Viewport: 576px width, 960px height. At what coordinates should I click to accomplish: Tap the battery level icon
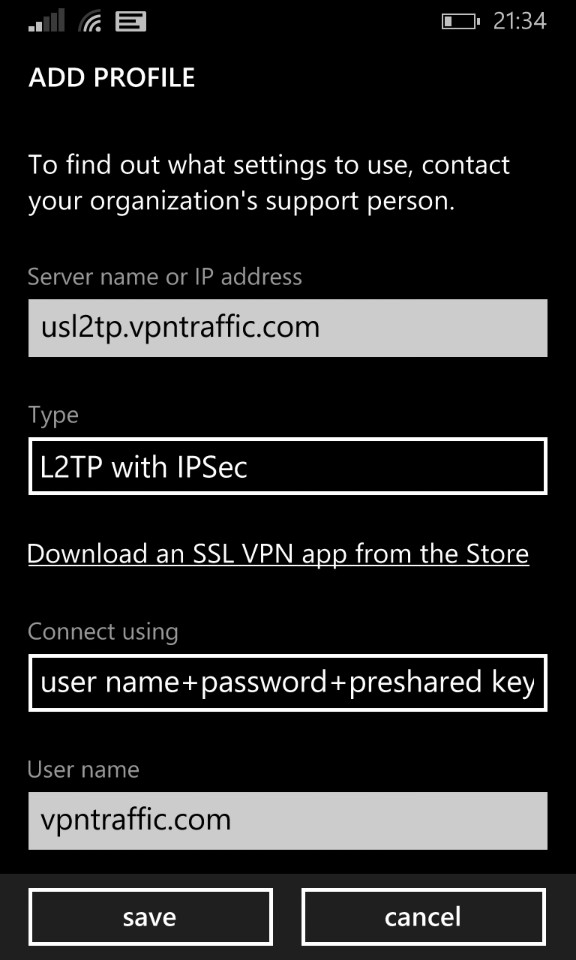click(460, 22)
